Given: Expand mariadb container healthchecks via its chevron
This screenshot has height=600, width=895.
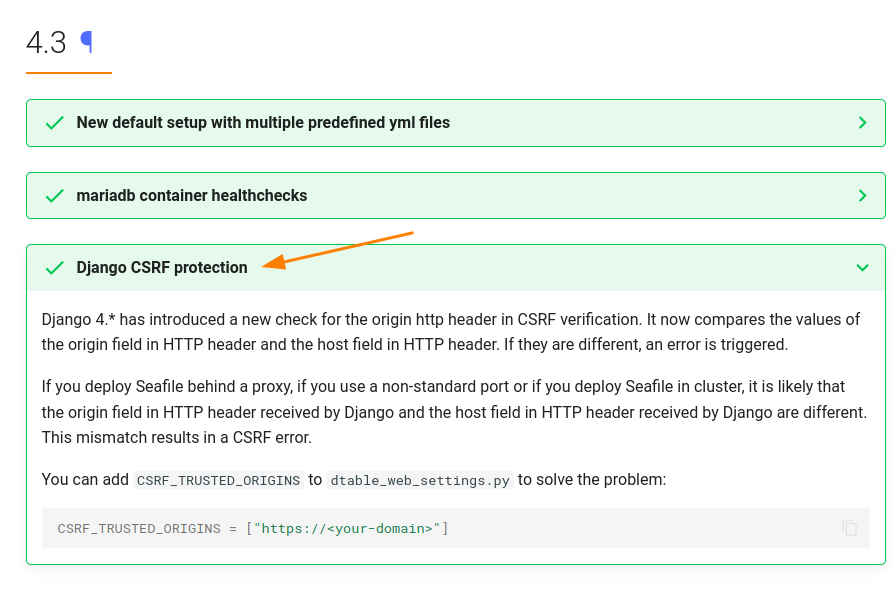Looking at the screenshot, I should click(862, 196).
